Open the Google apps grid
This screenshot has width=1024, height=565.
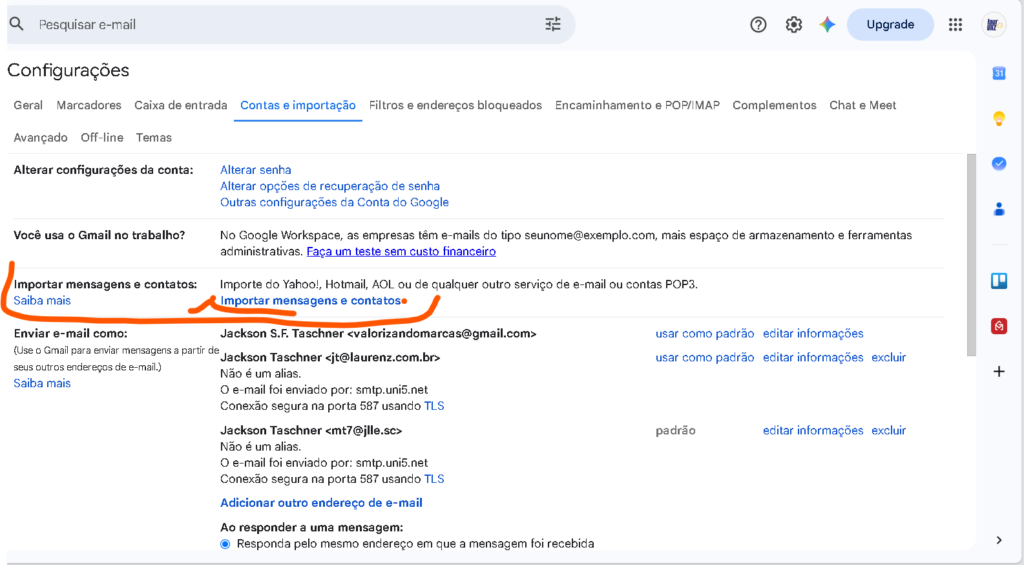point(955,25)
